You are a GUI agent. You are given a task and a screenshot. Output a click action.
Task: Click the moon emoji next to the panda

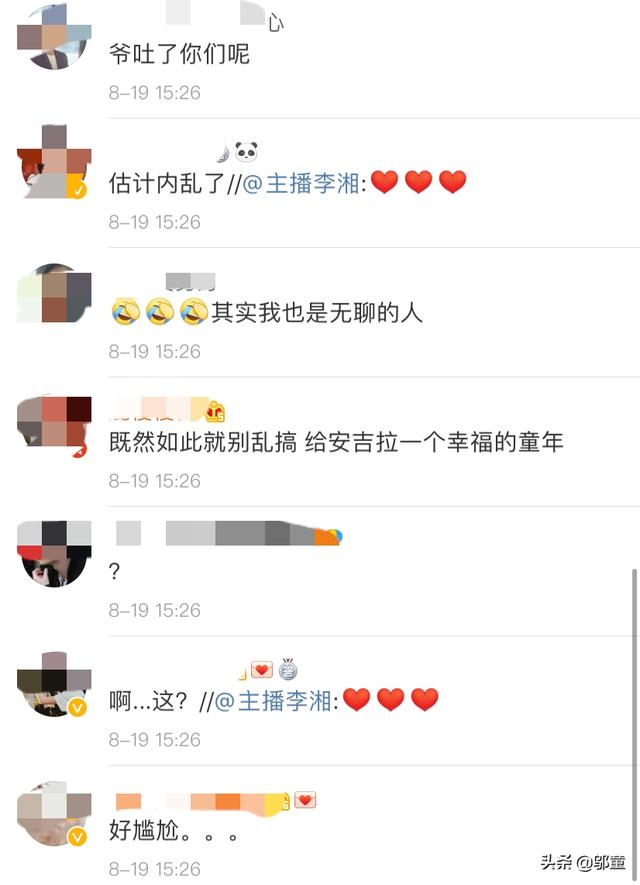click(223, 152)
